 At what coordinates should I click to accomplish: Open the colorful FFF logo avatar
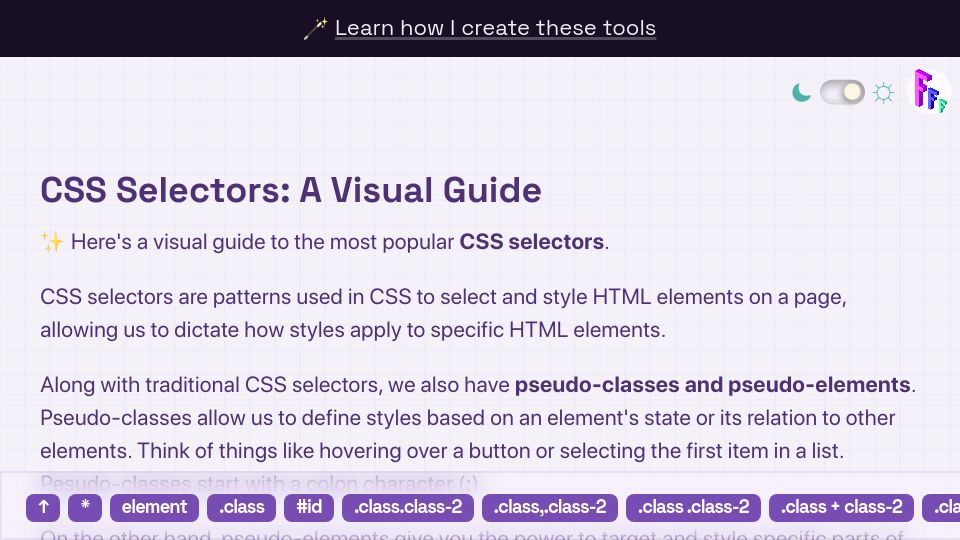tap(930, 91)
